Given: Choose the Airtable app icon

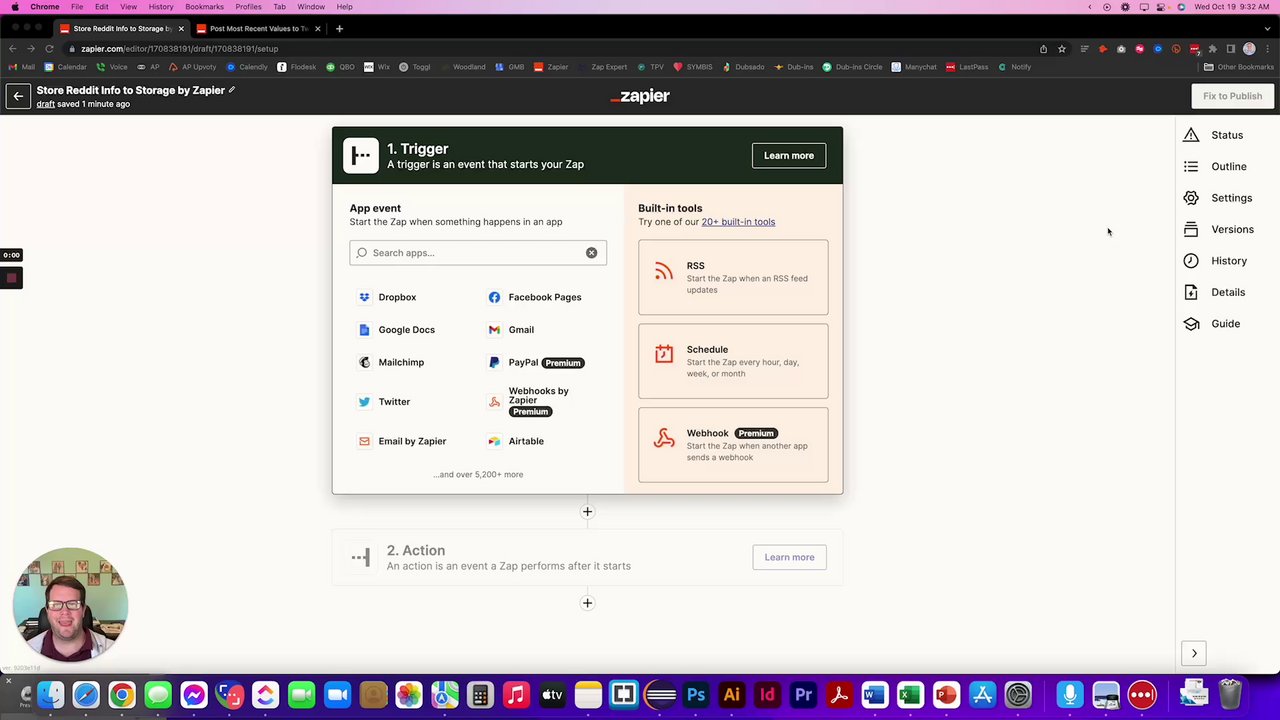Looking at the screenshot, I should pyautogui.click(x=494, y=441).
